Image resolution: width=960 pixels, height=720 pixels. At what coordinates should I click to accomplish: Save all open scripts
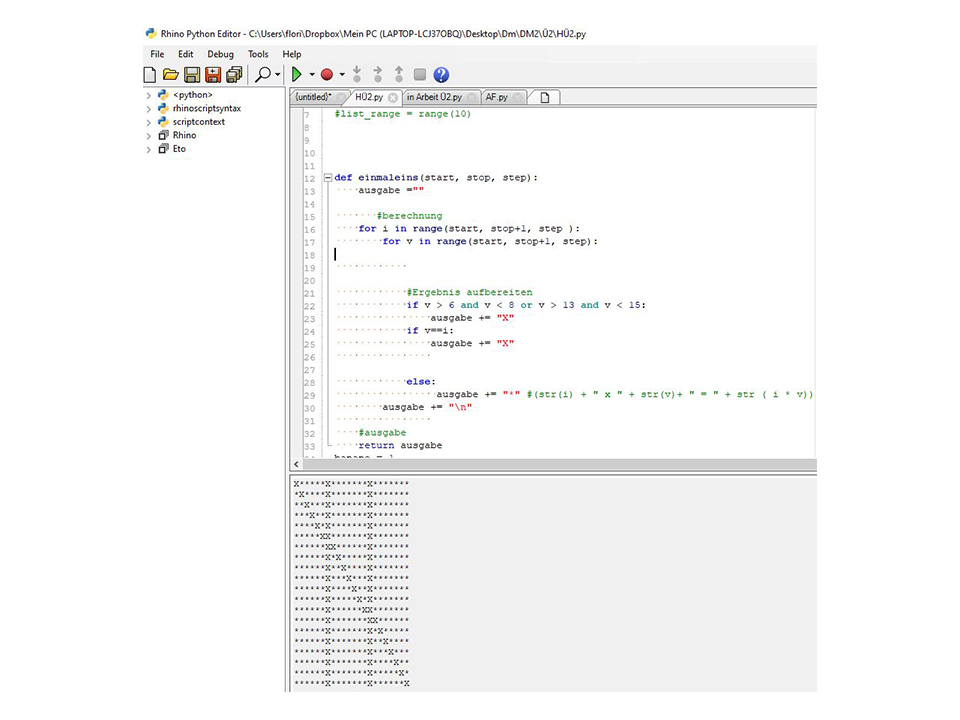pyautogui.click(x=234, y=75)
